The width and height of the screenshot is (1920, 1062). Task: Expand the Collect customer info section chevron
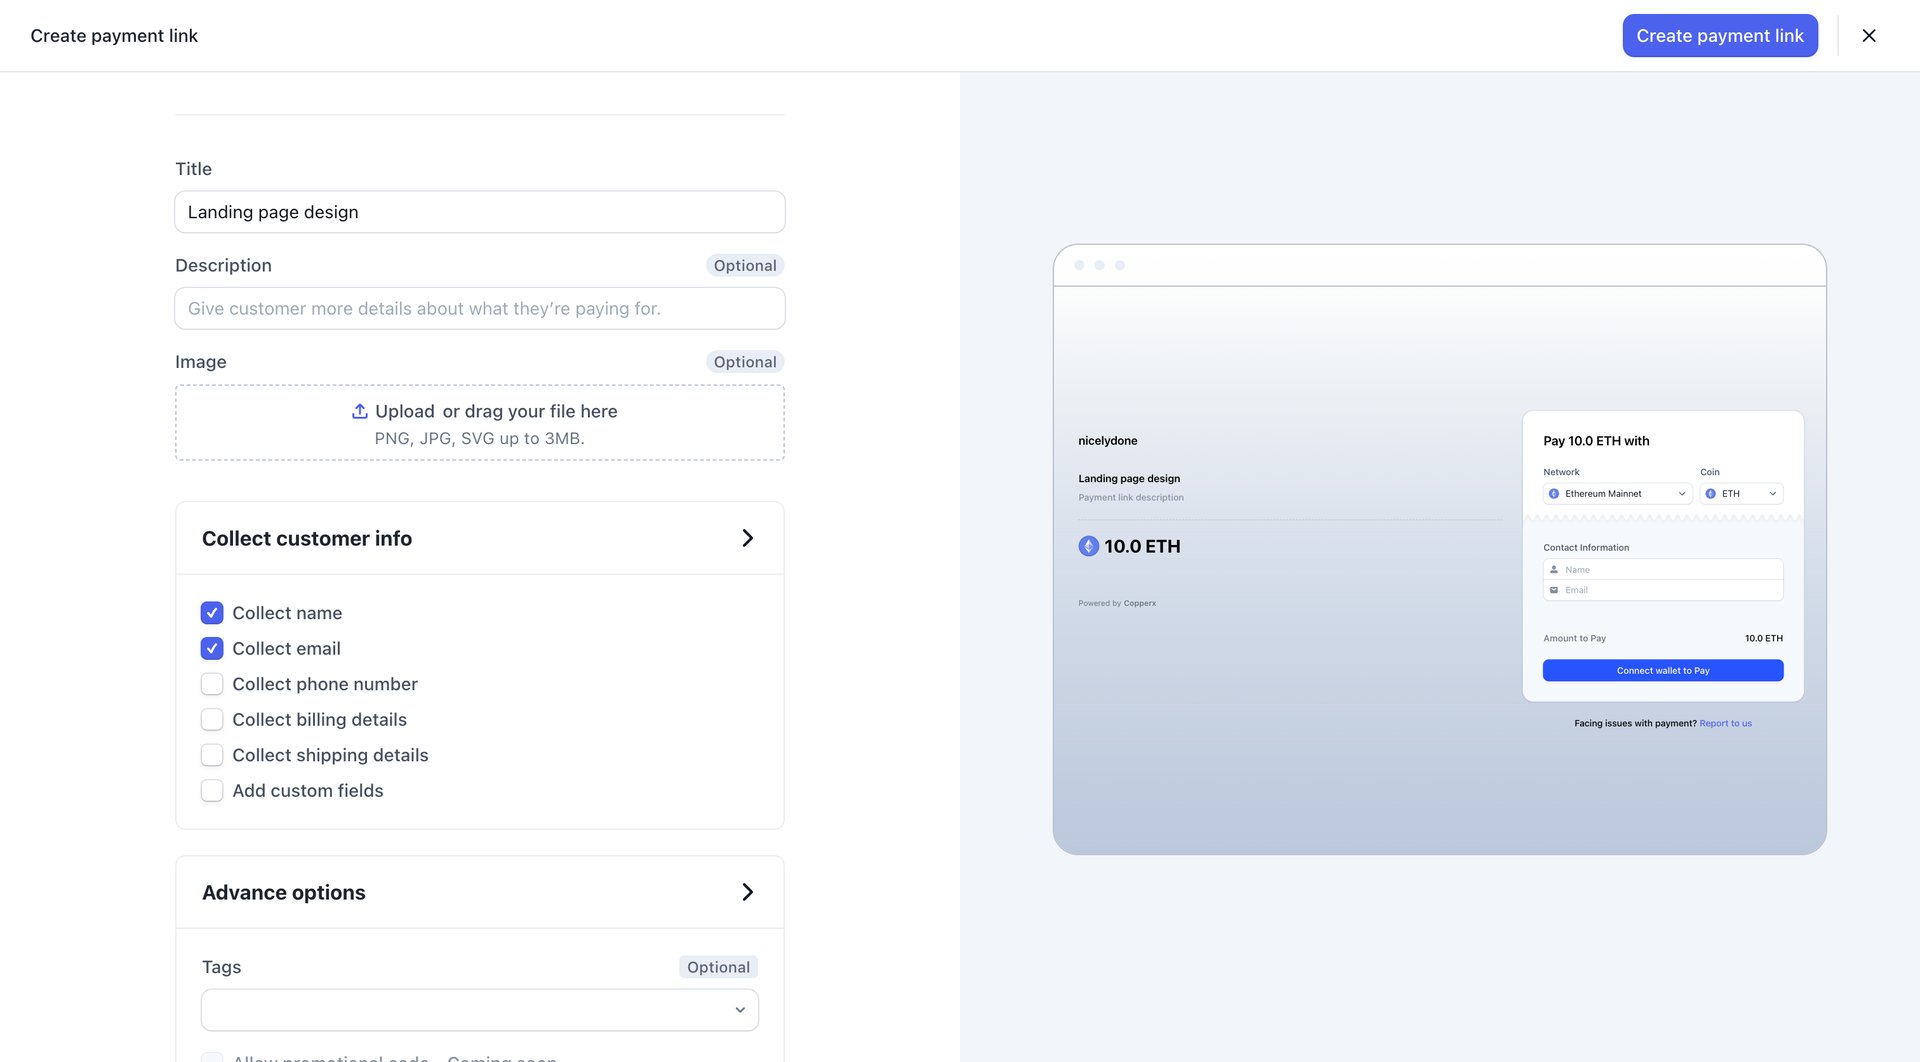tap(747, 537)
